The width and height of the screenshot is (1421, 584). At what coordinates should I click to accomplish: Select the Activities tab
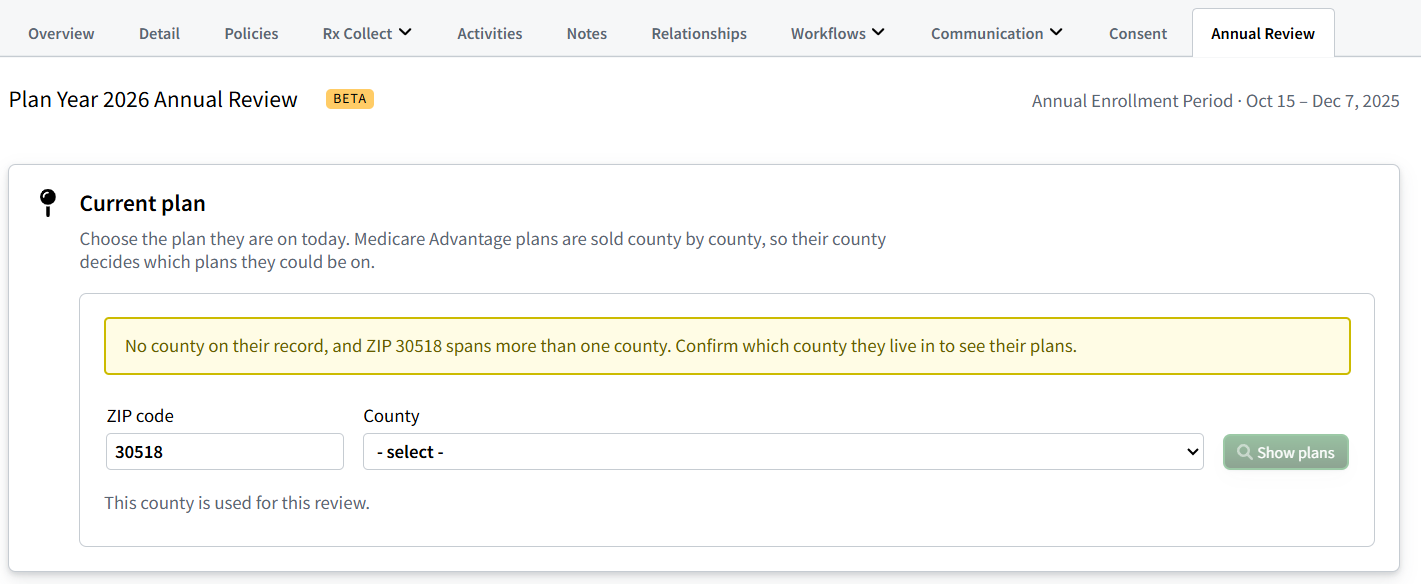click(x=490, y=33)
